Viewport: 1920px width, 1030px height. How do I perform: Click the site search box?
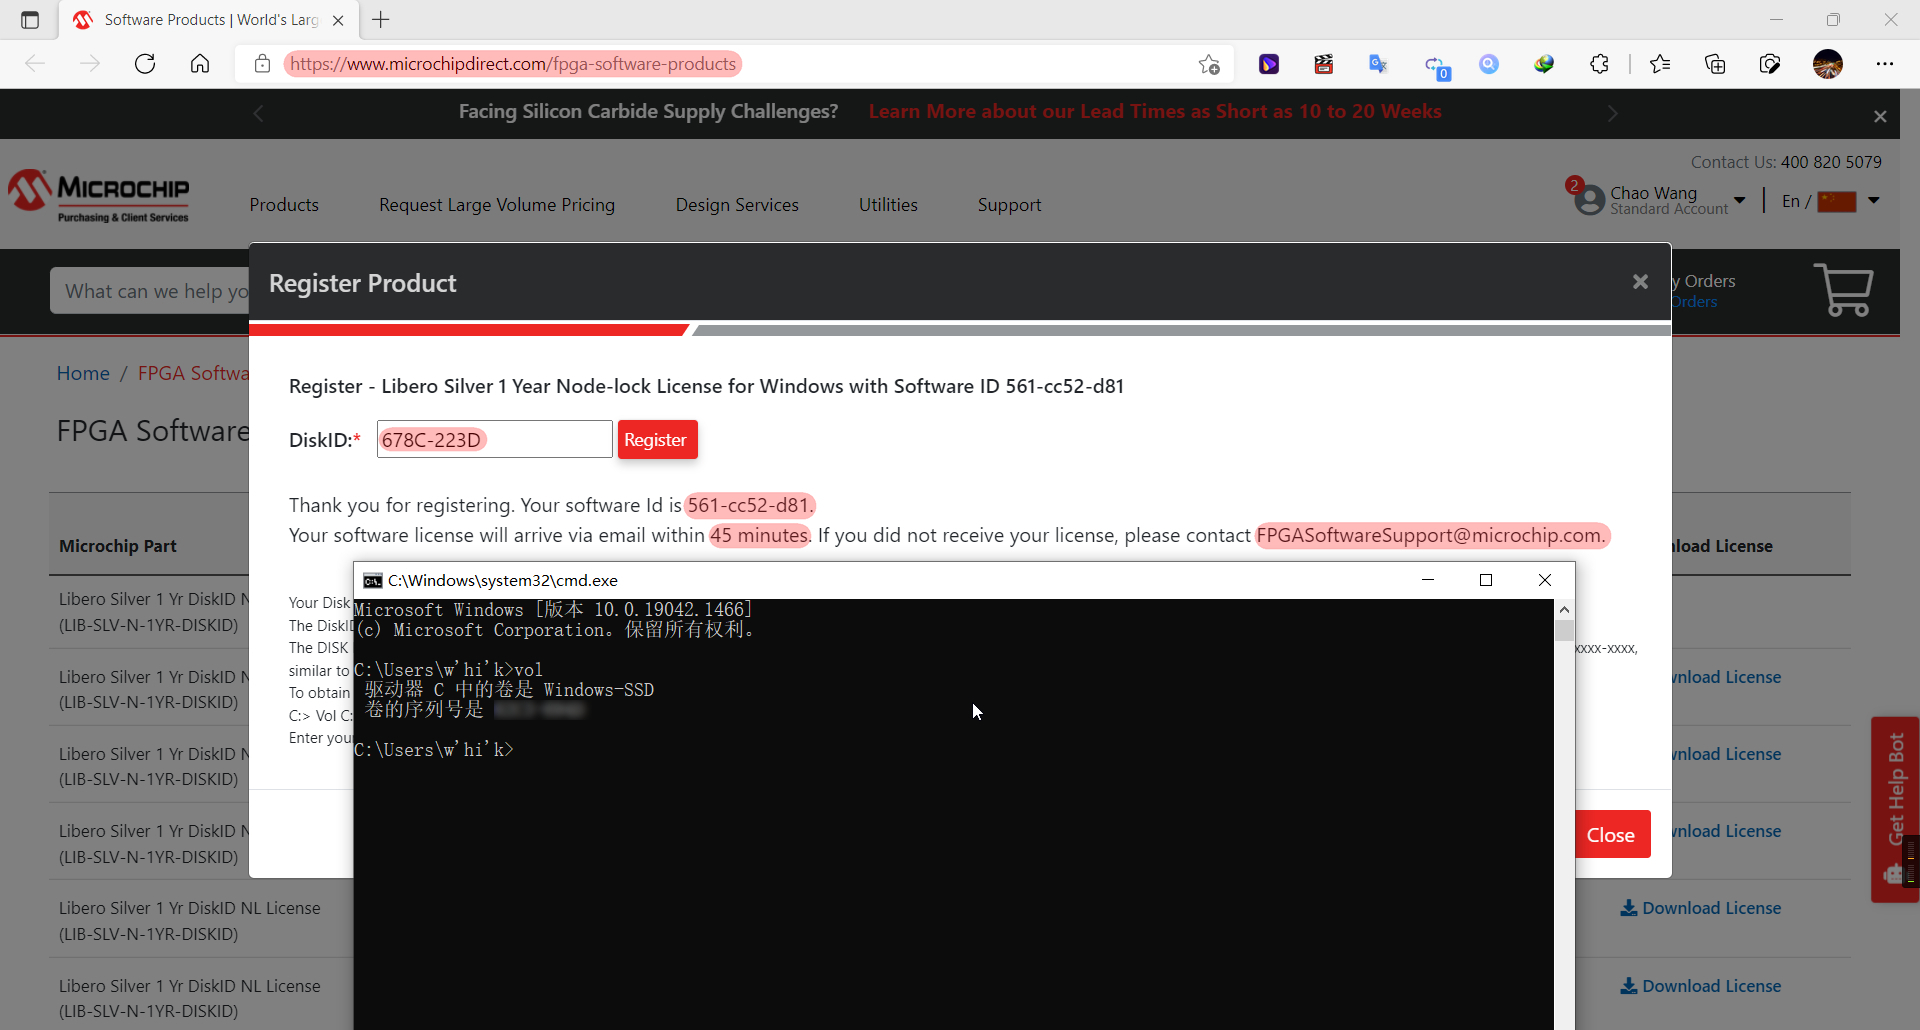[x=150, y=291]
